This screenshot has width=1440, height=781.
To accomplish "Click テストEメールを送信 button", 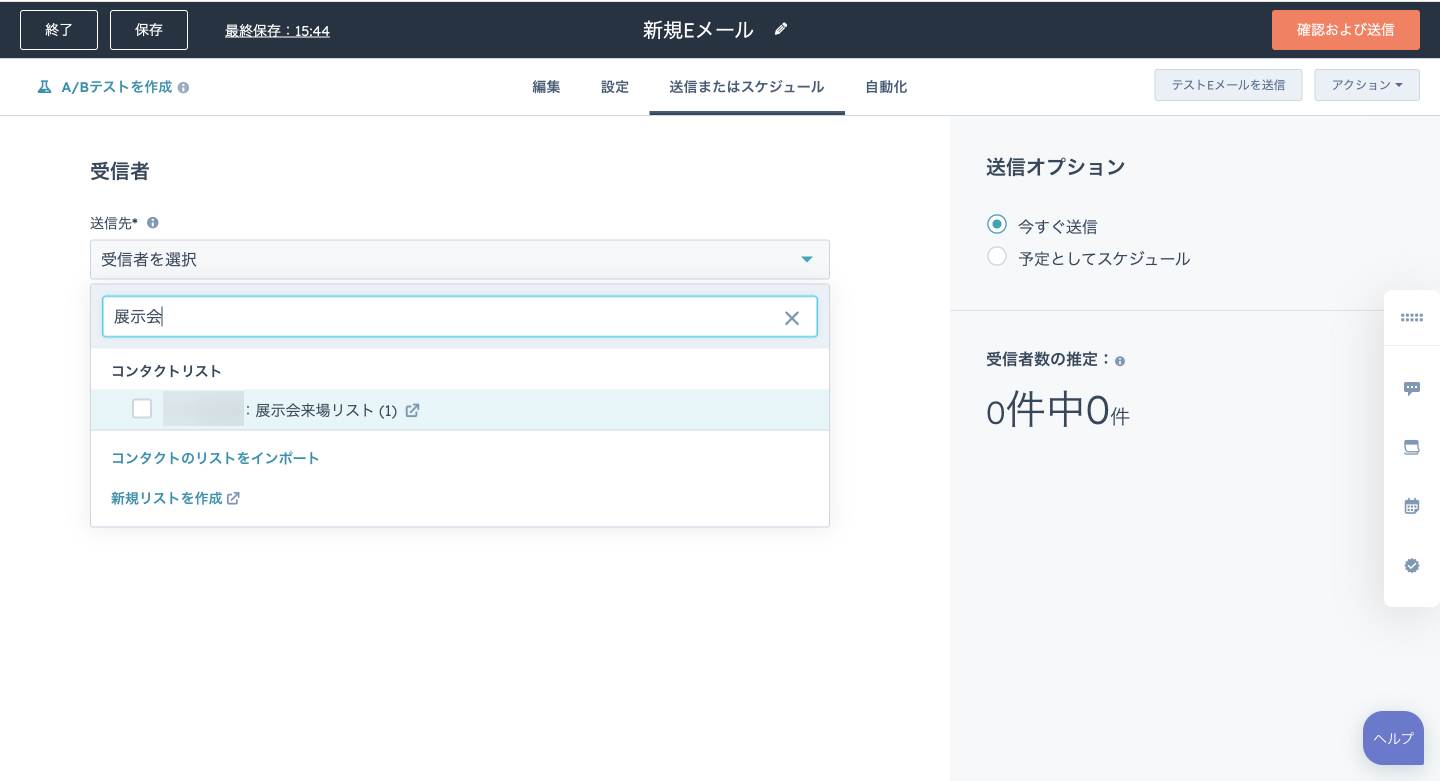I will pos(1228,85).
